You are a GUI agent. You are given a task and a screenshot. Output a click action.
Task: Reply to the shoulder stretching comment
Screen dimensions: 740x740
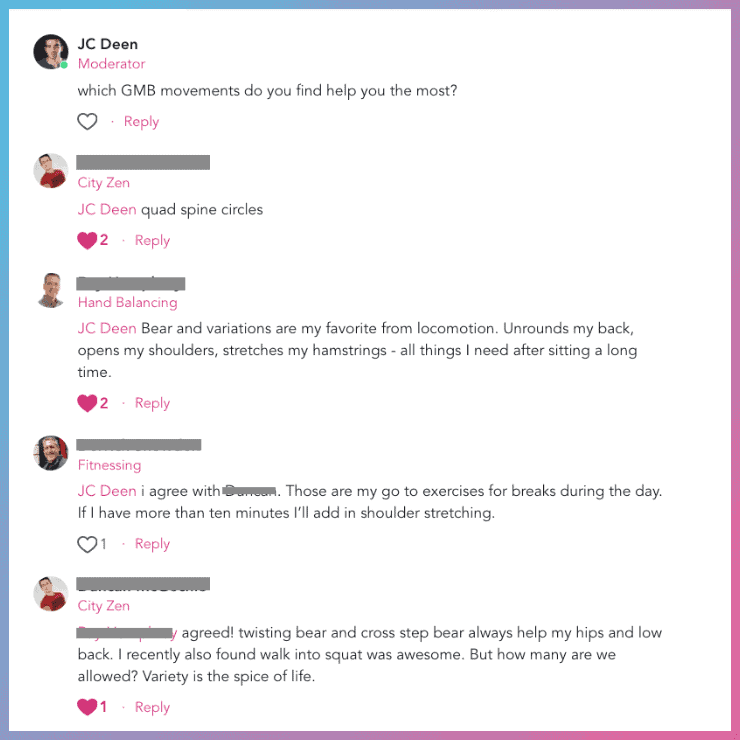pyautogui.click(x=152, y=544)
